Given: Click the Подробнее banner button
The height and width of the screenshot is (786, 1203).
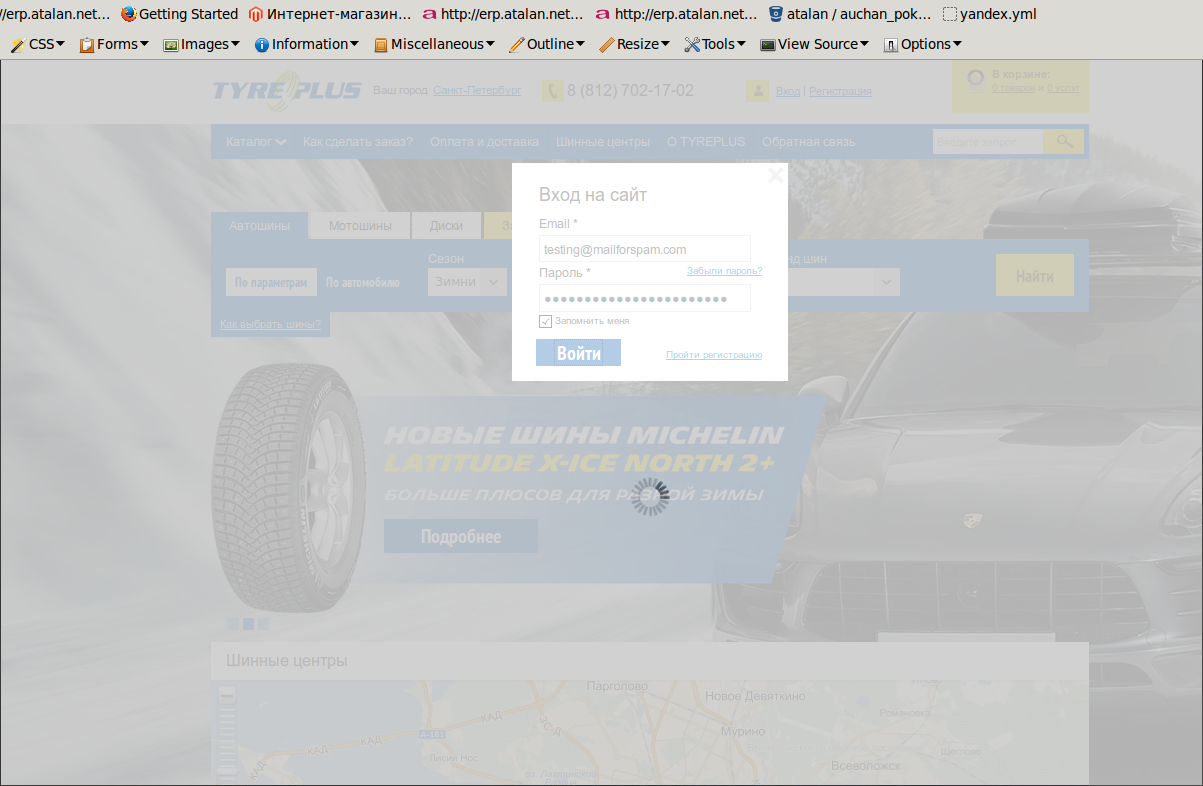Looking at the screenshot, I should point(461,536).
